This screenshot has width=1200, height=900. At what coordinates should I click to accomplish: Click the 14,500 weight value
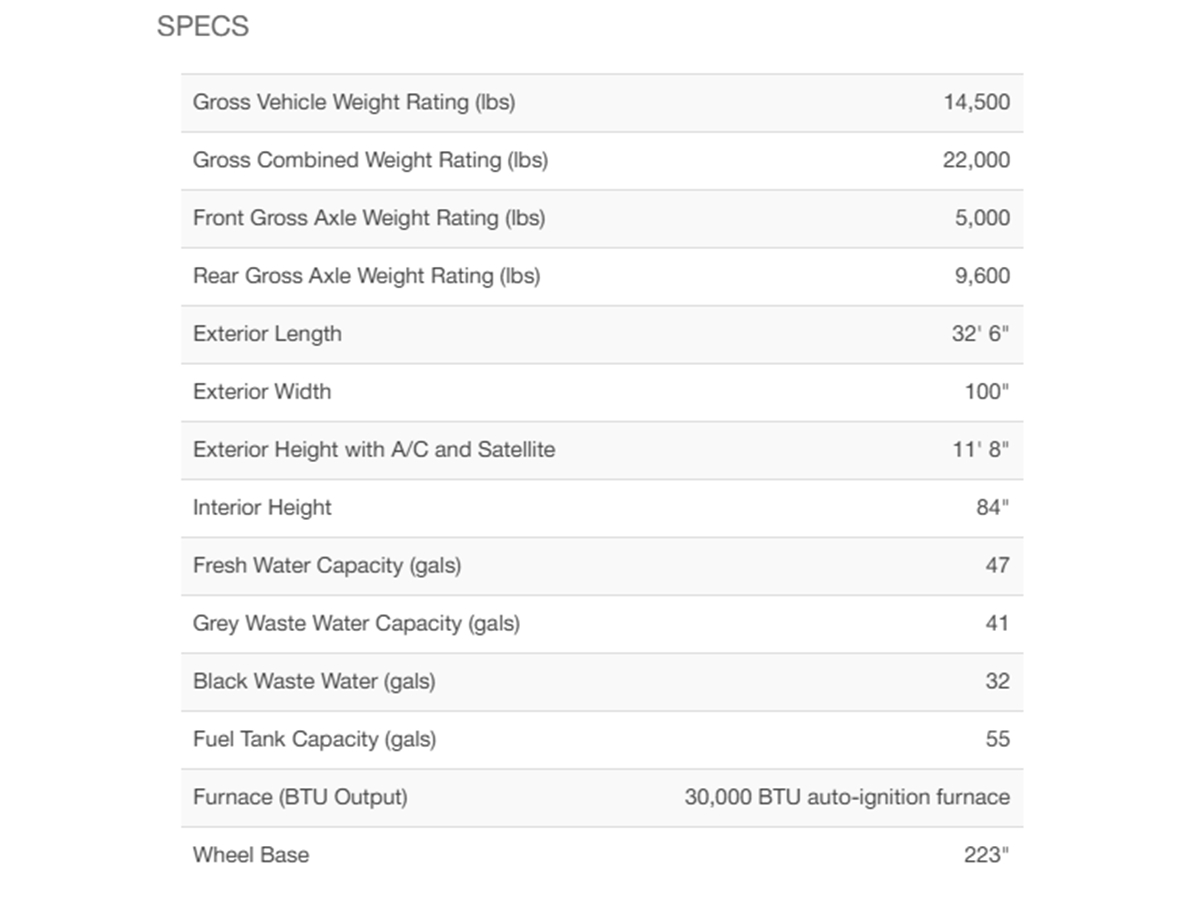click(976, 102)
